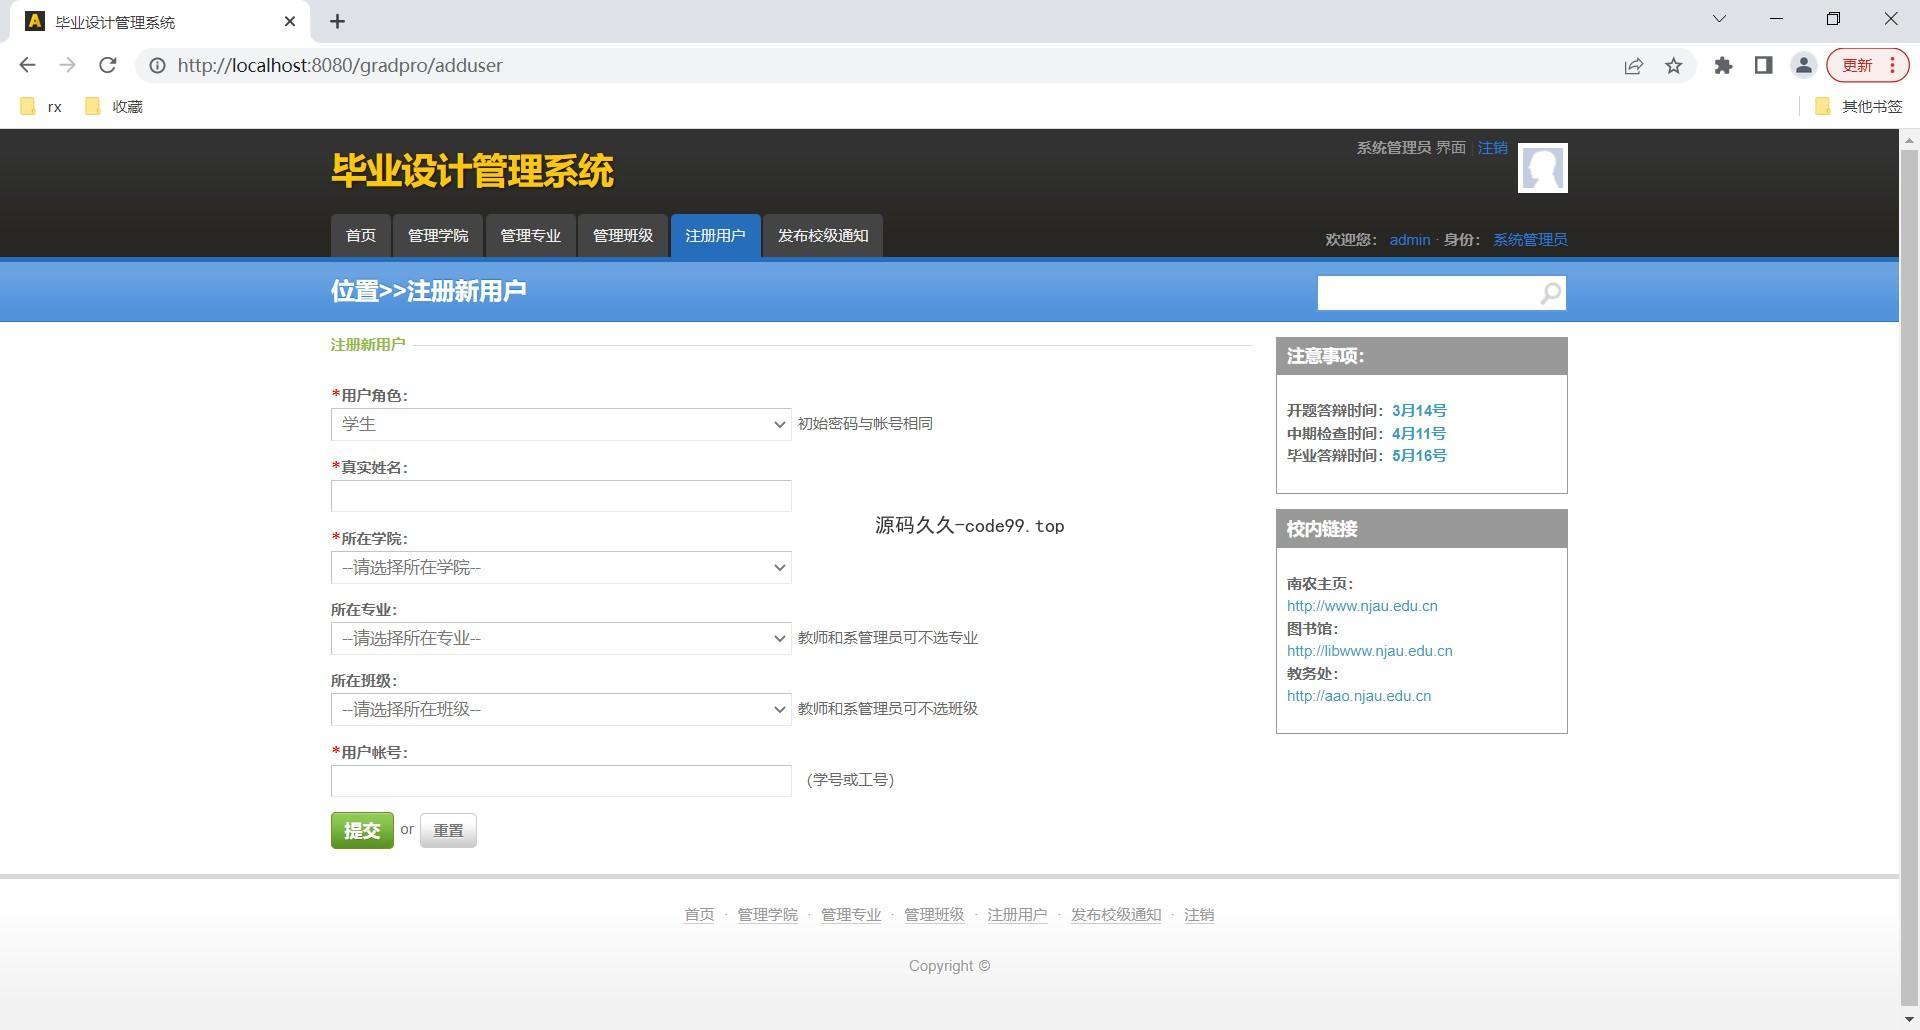Click the browser forward arrow
The width and height of the screenshot is (1920, 1030).
pos(67,65)
